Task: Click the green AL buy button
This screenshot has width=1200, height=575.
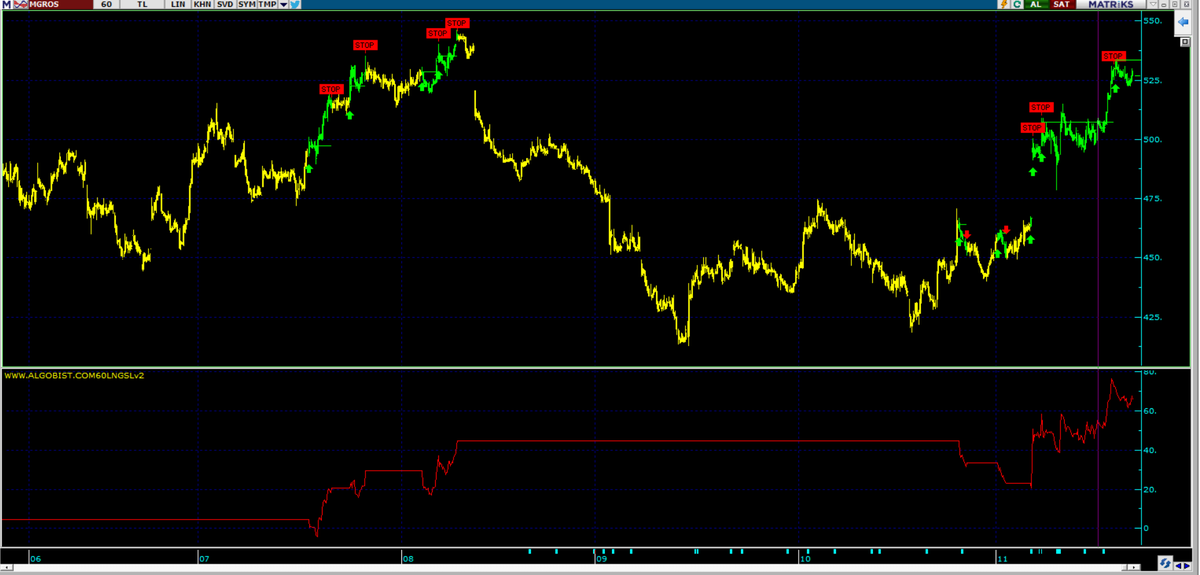Action: click(1036, 4)
